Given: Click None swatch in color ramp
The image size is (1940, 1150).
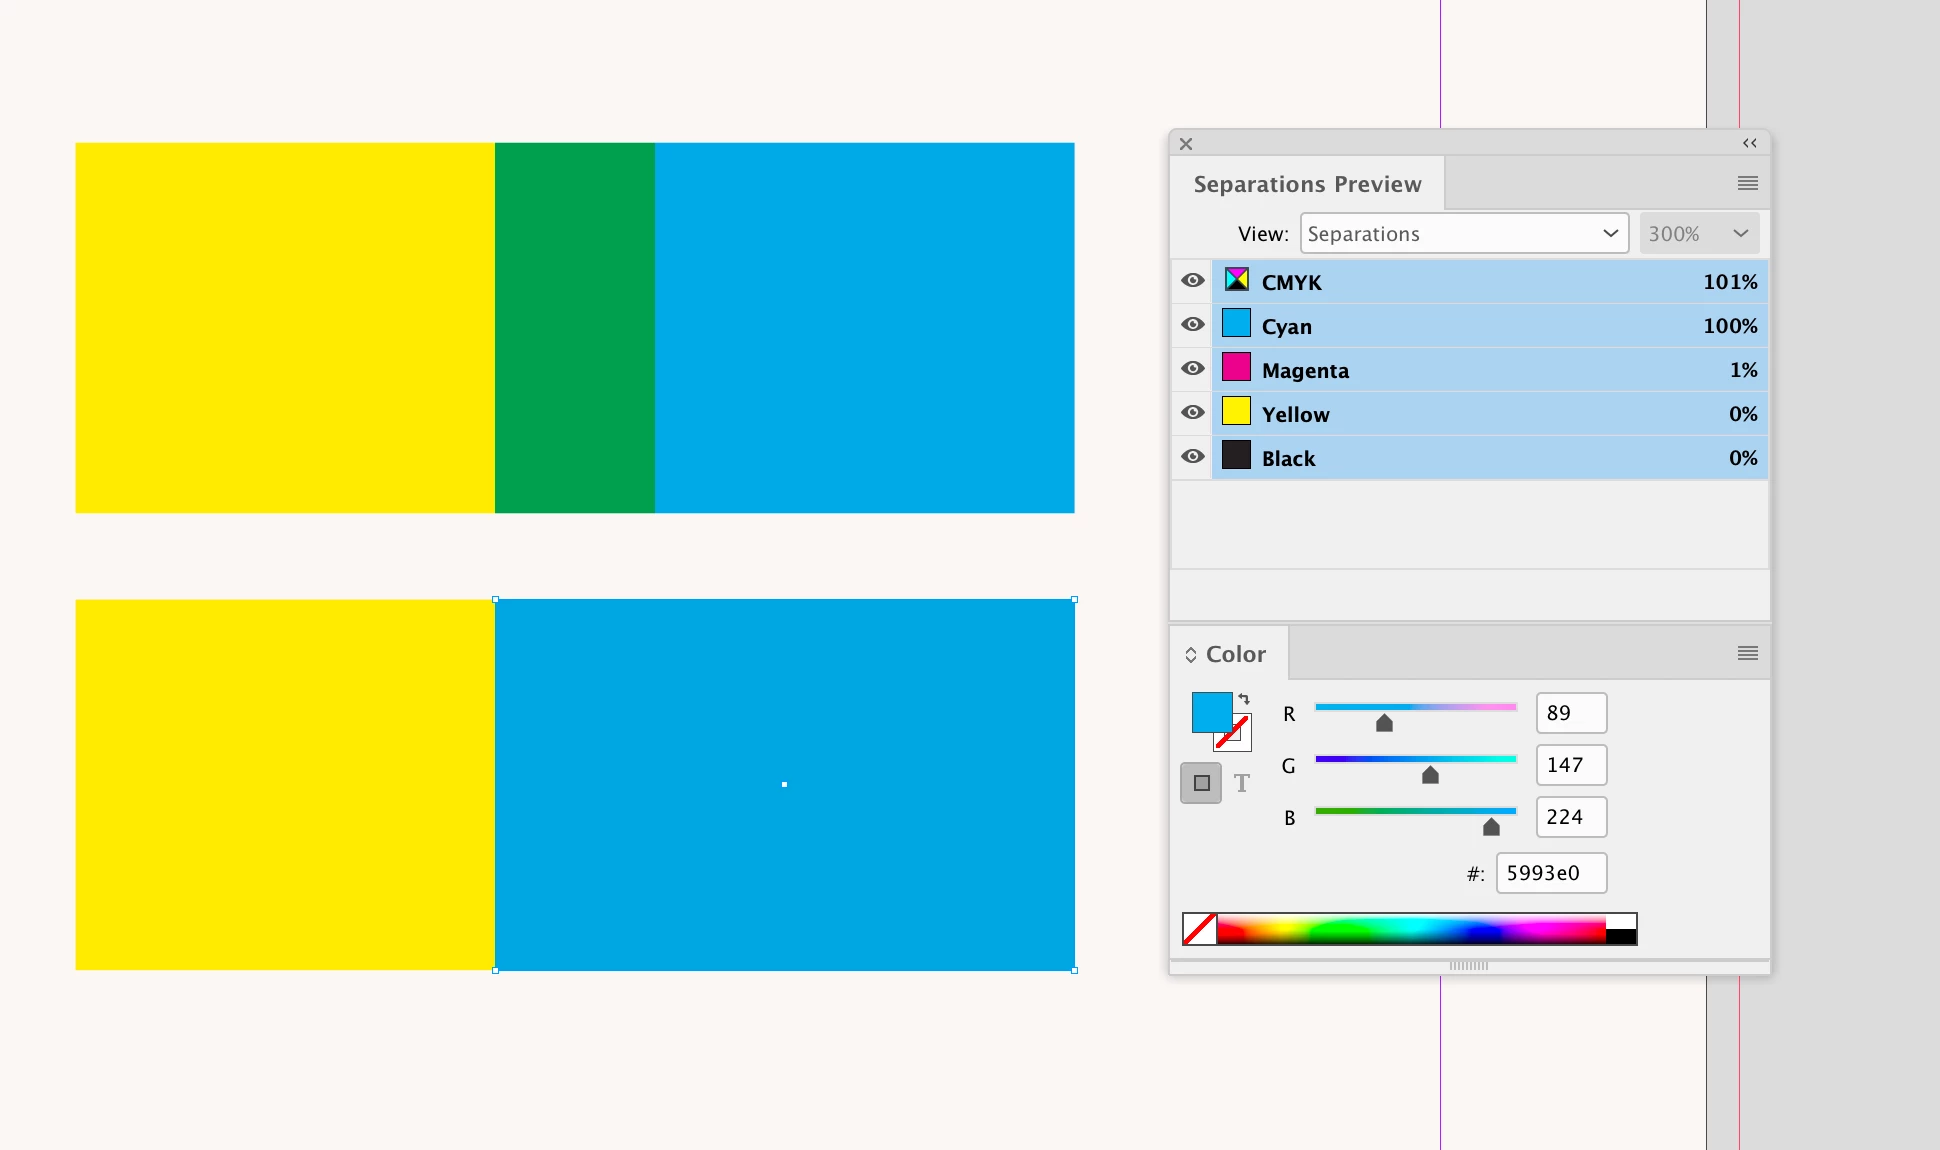Looking at the screenshot, I should [x=1199, y=929].
